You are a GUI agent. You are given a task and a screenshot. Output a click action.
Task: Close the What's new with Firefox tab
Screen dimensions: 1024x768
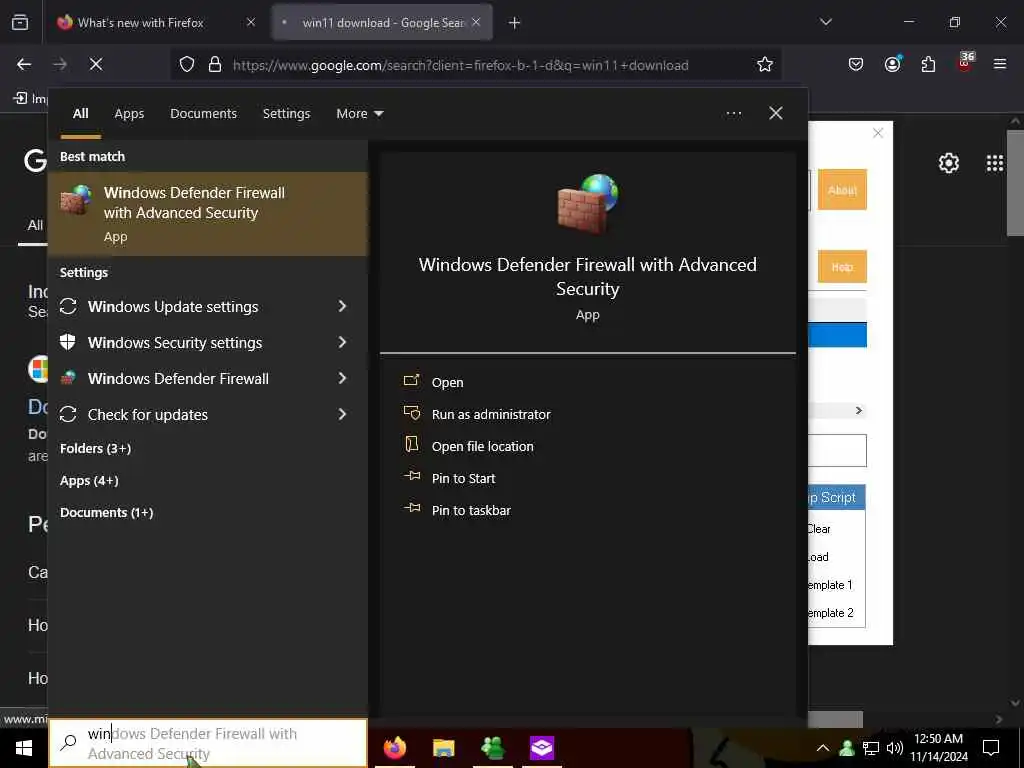click(x=251, y=23)
